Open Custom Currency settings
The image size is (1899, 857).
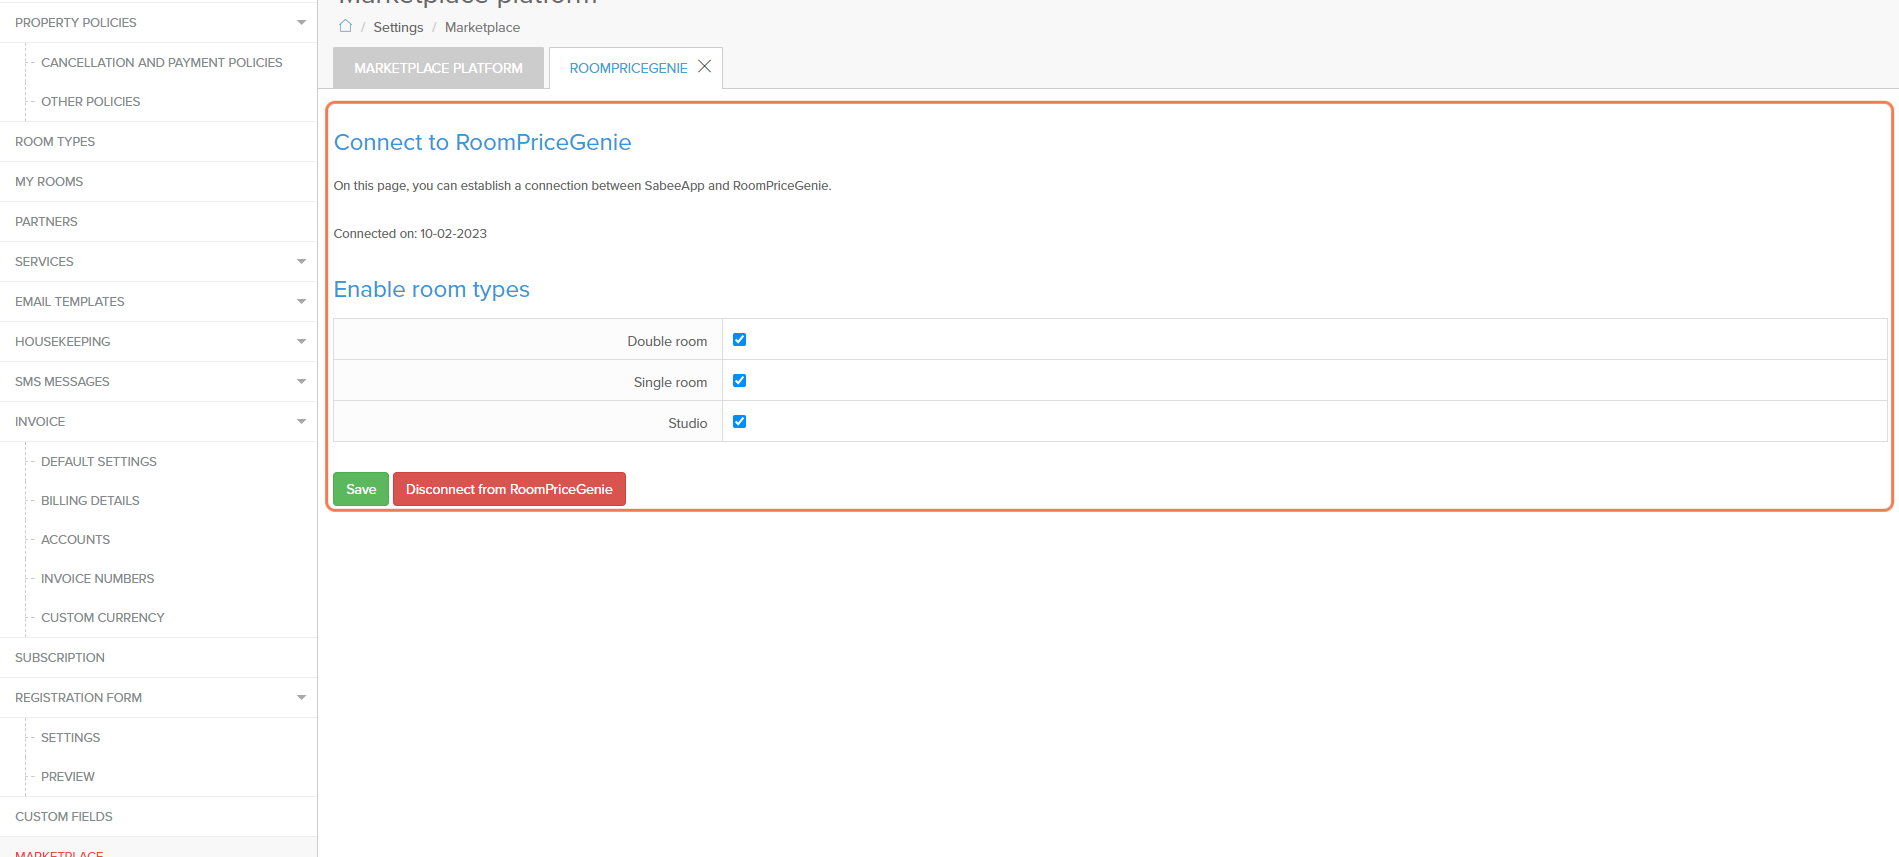tap(102, 617)
